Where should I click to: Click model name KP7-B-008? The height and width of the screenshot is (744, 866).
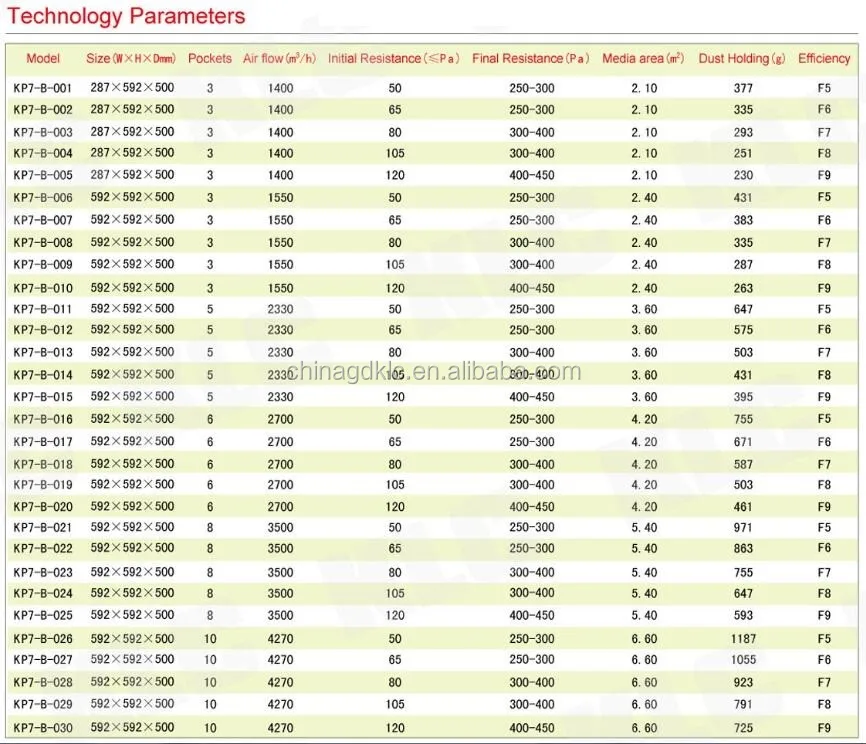[x=43, y=243]
